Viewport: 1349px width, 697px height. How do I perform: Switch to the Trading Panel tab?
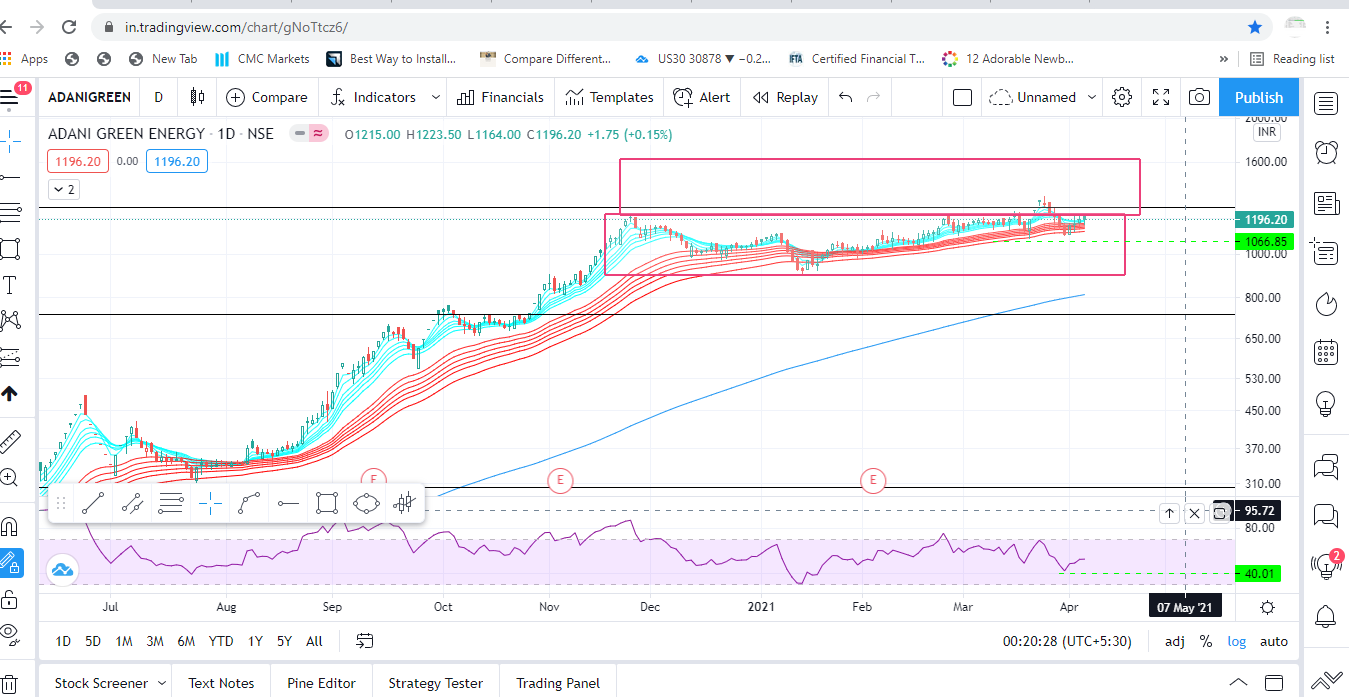tap(558, 683)
